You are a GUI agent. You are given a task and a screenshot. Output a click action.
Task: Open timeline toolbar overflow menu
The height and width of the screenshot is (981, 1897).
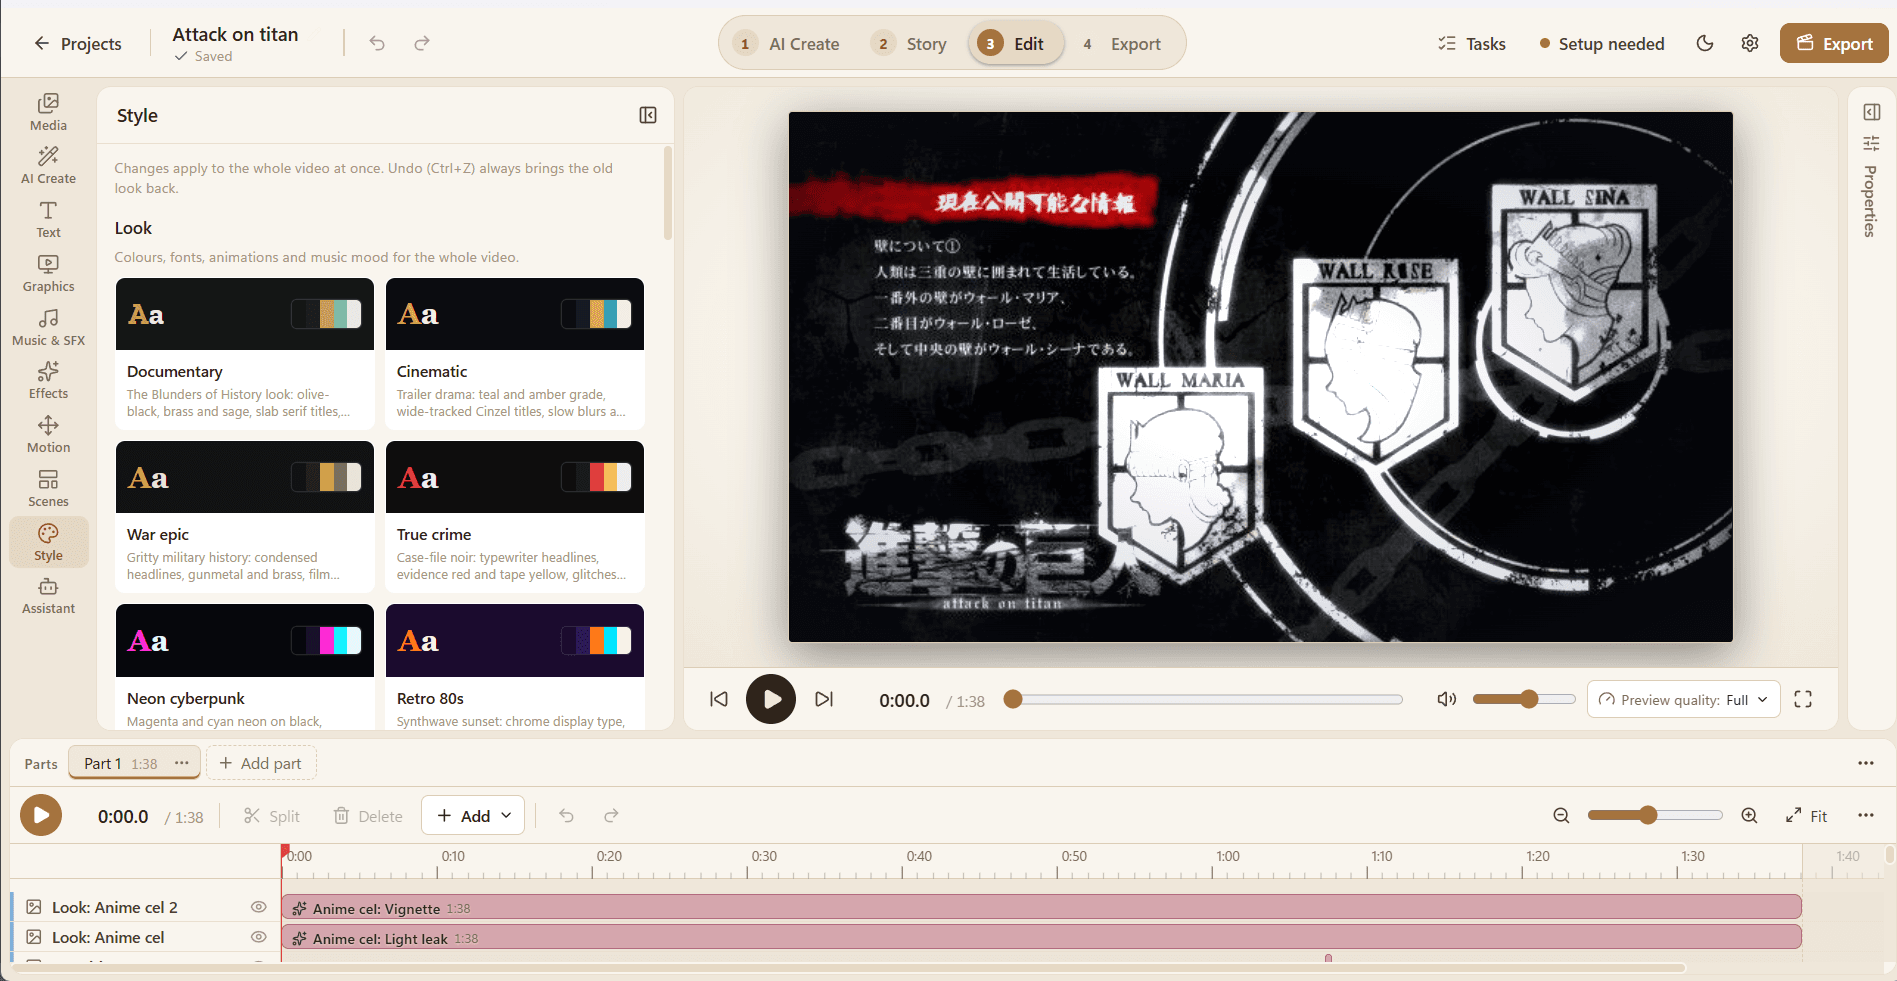tap(1866, 816)
